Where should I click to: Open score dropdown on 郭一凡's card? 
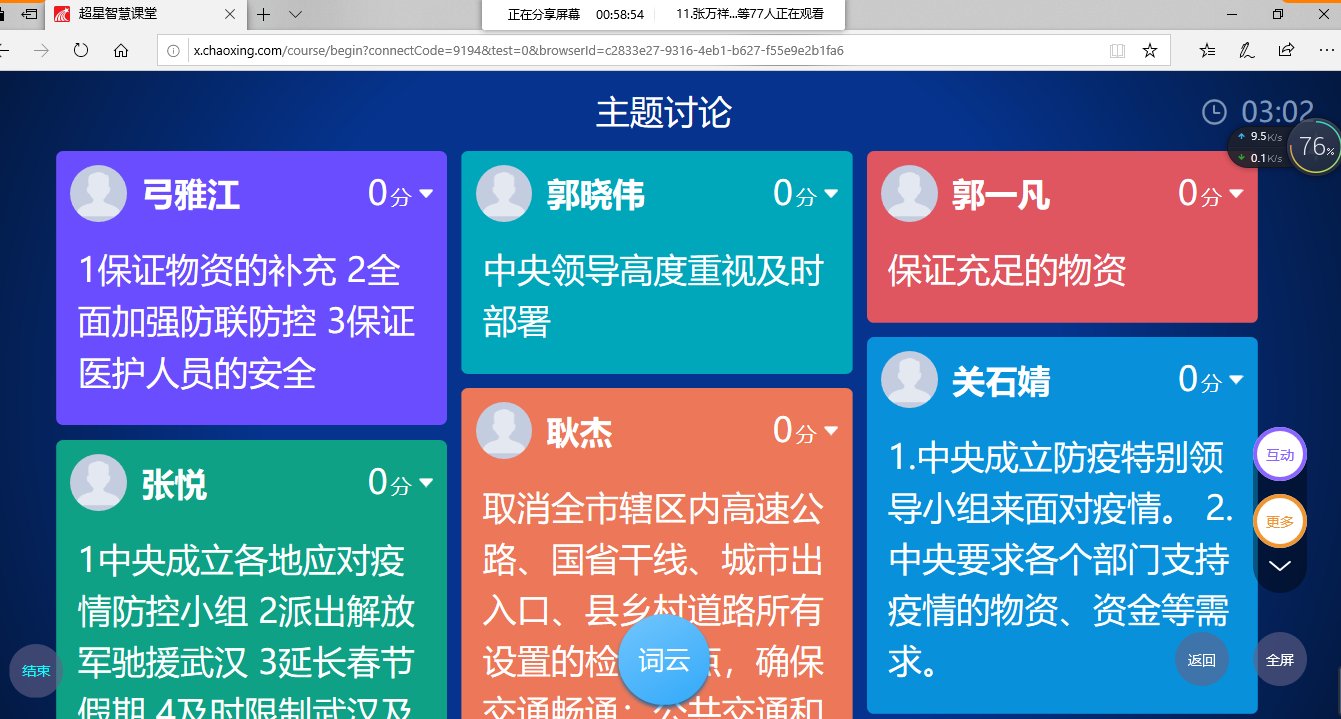click(1236, 194)
